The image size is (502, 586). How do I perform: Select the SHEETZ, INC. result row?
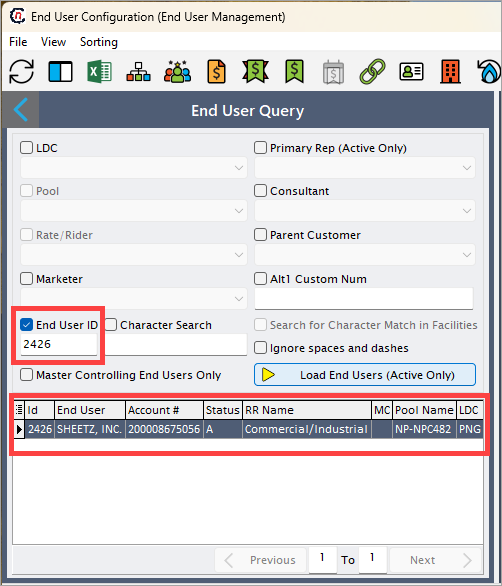[x=249, y=429]
